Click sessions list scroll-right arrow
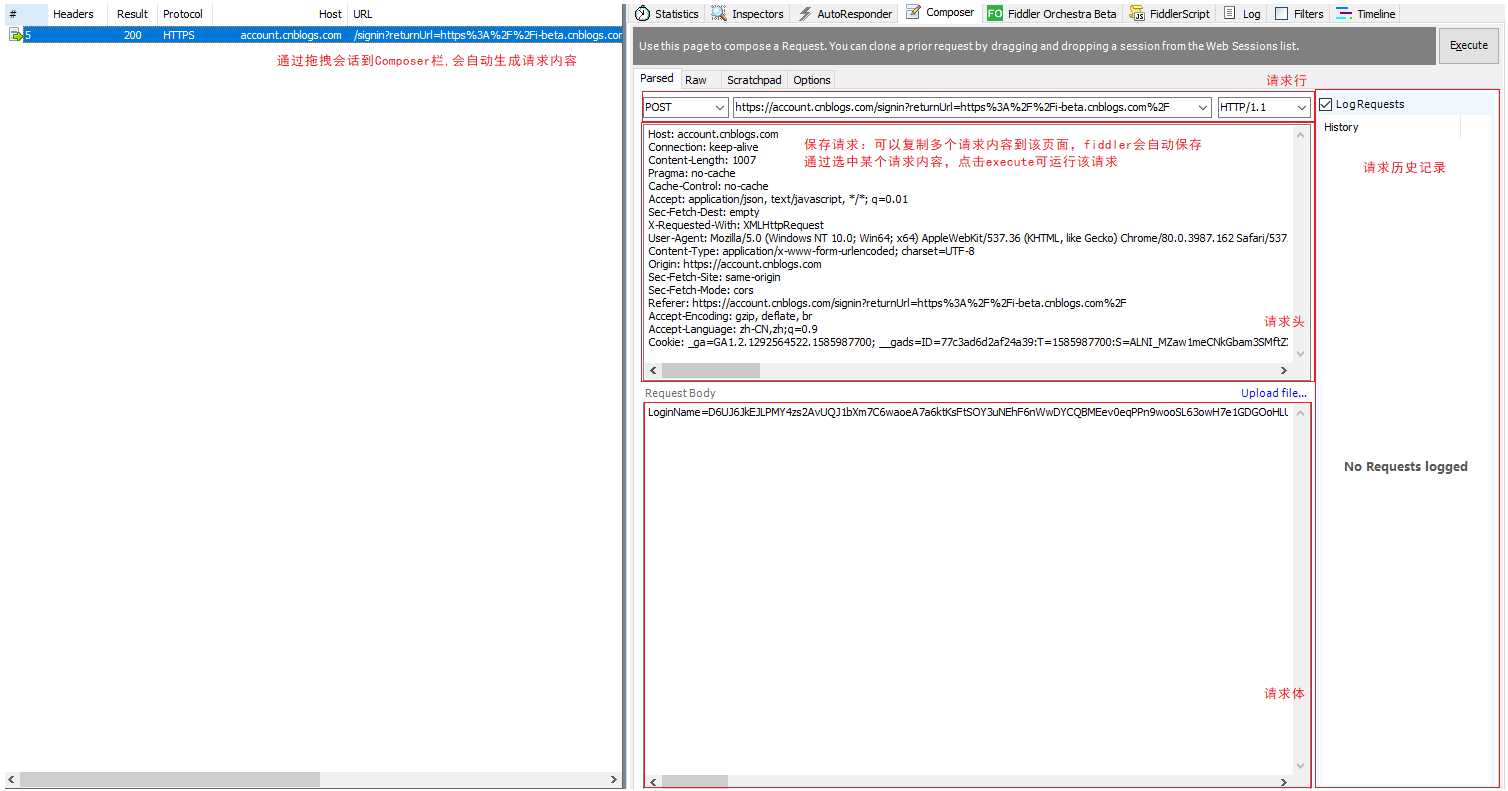The height and width of the screenshot is (791, 1508). (614, 779)
